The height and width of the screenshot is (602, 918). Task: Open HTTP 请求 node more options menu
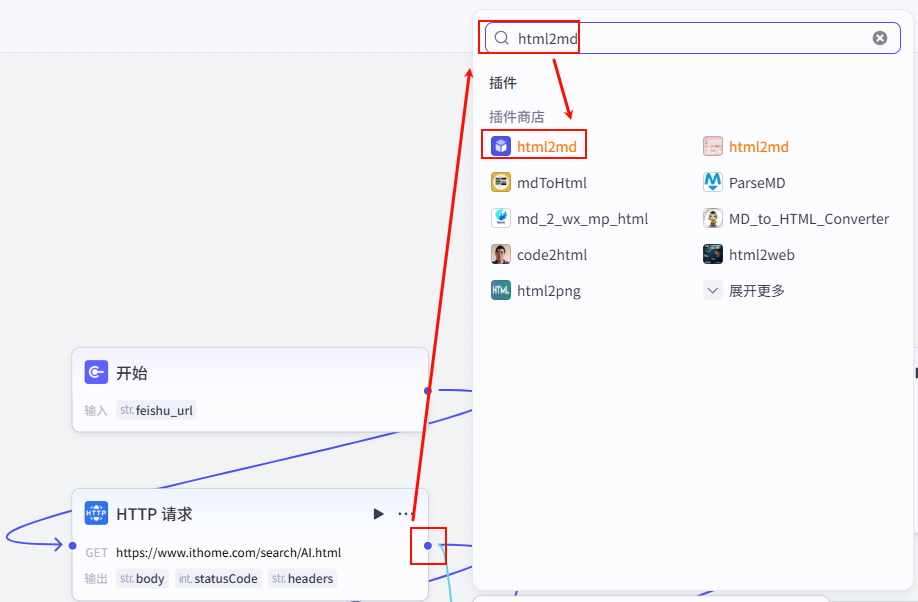pos(405,514)
